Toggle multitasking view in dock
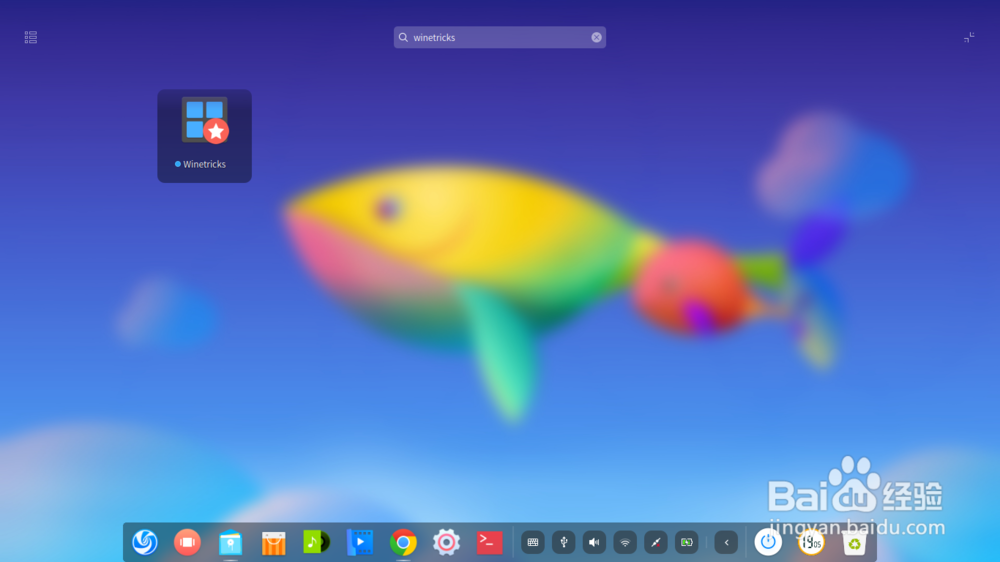This screenshot has height=562, width=1000. [x=188, y=542]
